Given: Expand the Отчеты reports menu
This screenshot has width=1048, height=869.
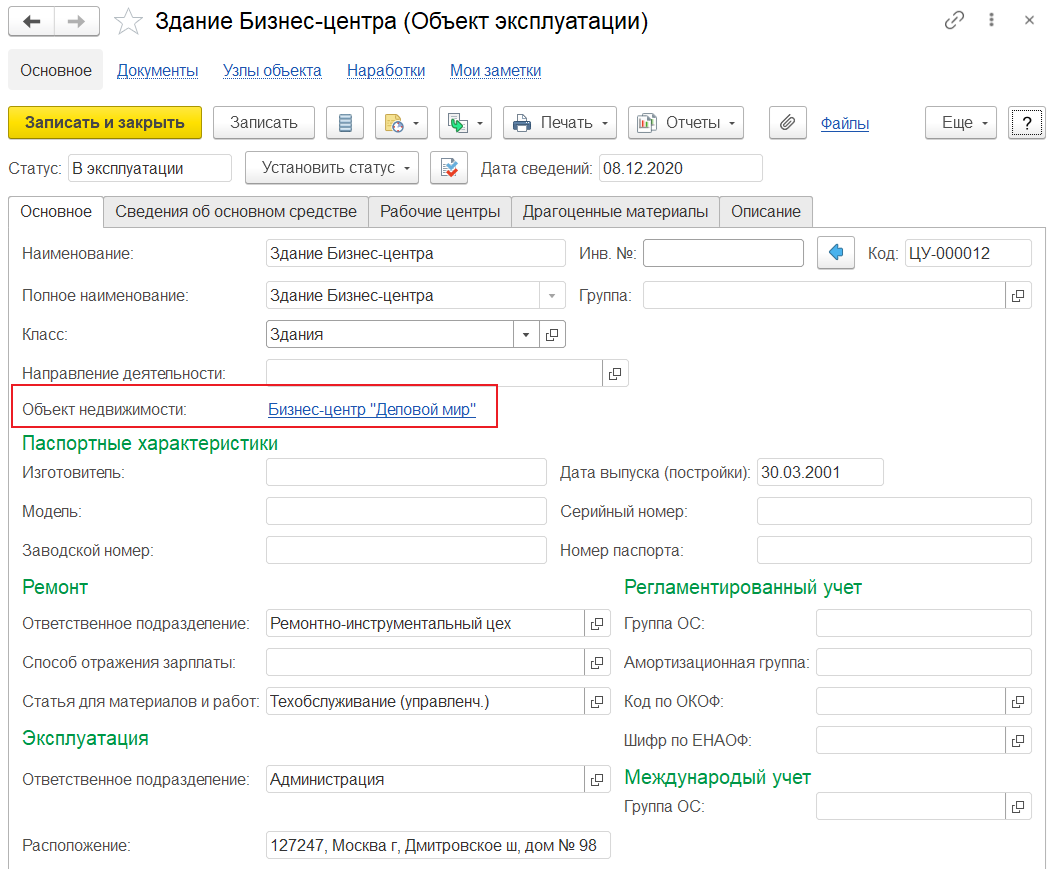Looking at the screenshot, I should pyautogui.click(x=685, y=123).
